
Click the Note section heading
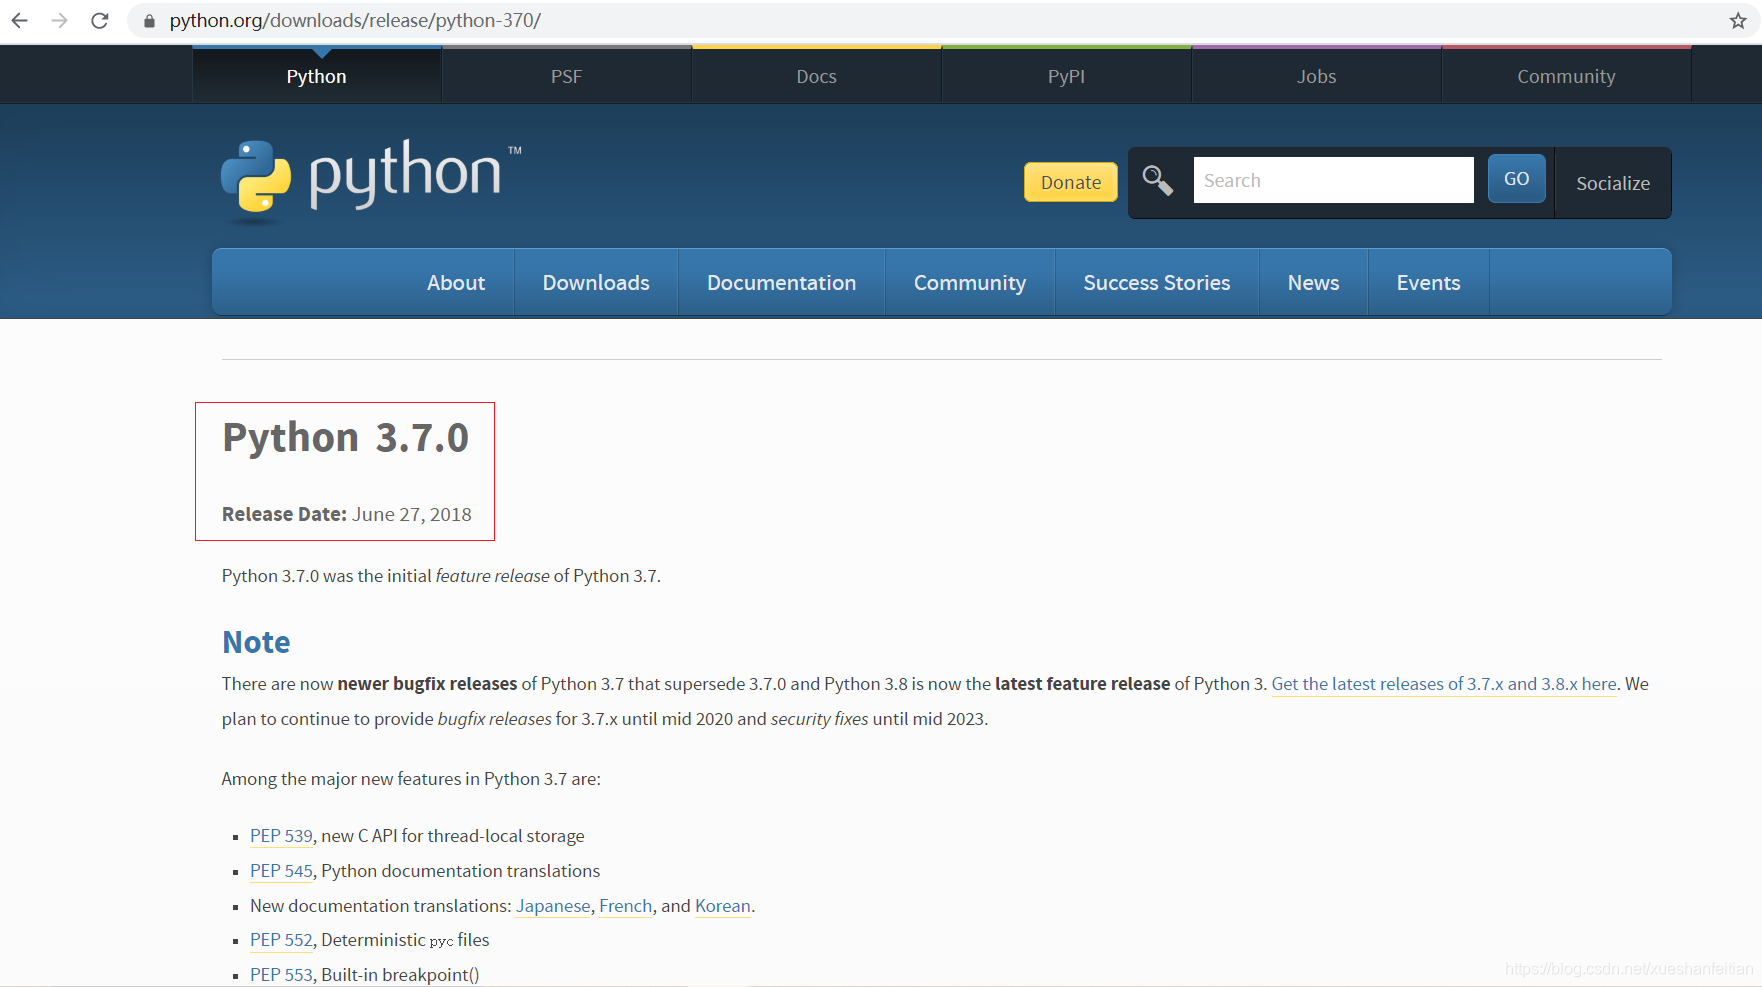pyautogui.click(x=256, y=642)
